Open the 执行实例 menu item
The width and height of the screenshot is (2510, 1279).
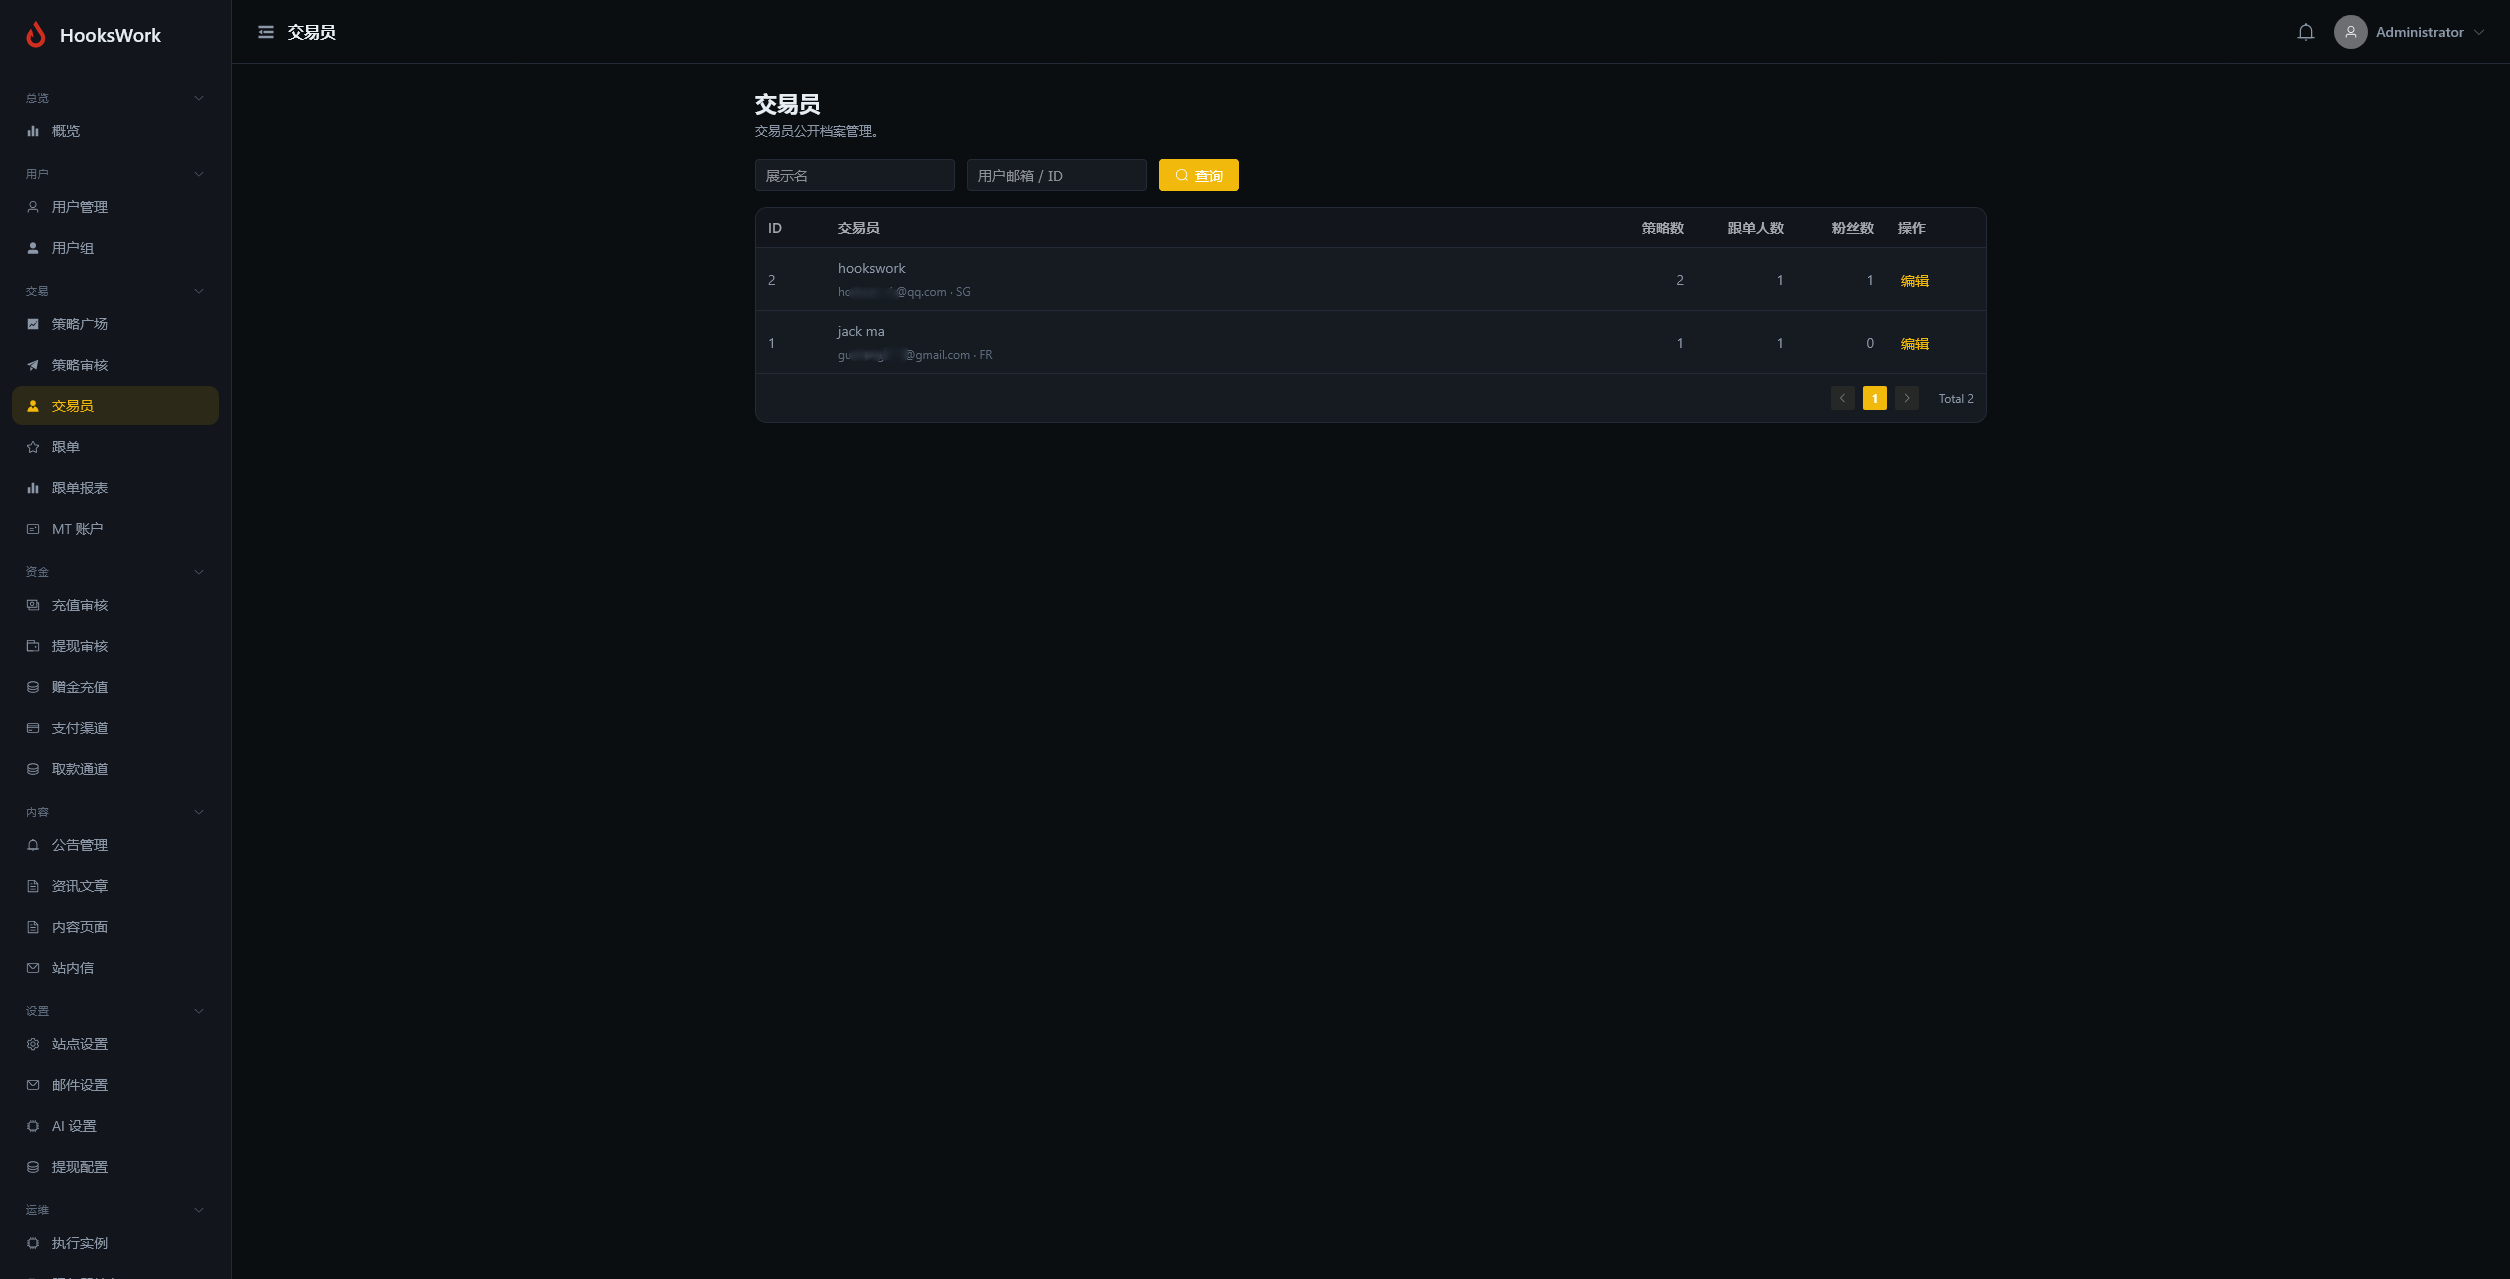coord(115,1243)
